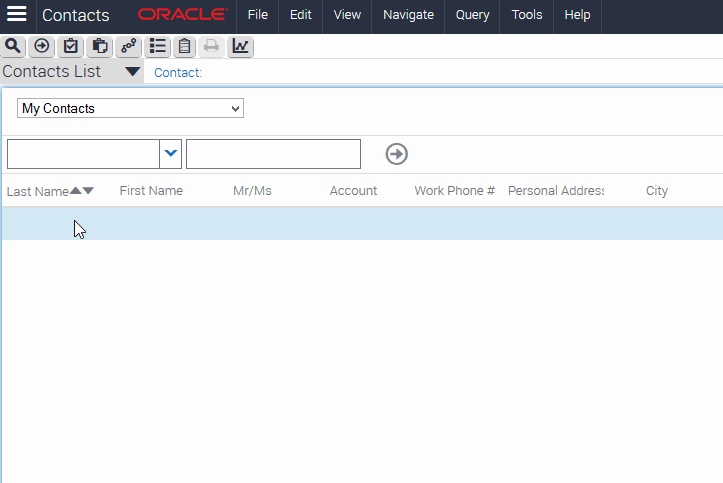Open the View menu
The width and height of the screenshot is (723, 483).
[x=347, y=15]
